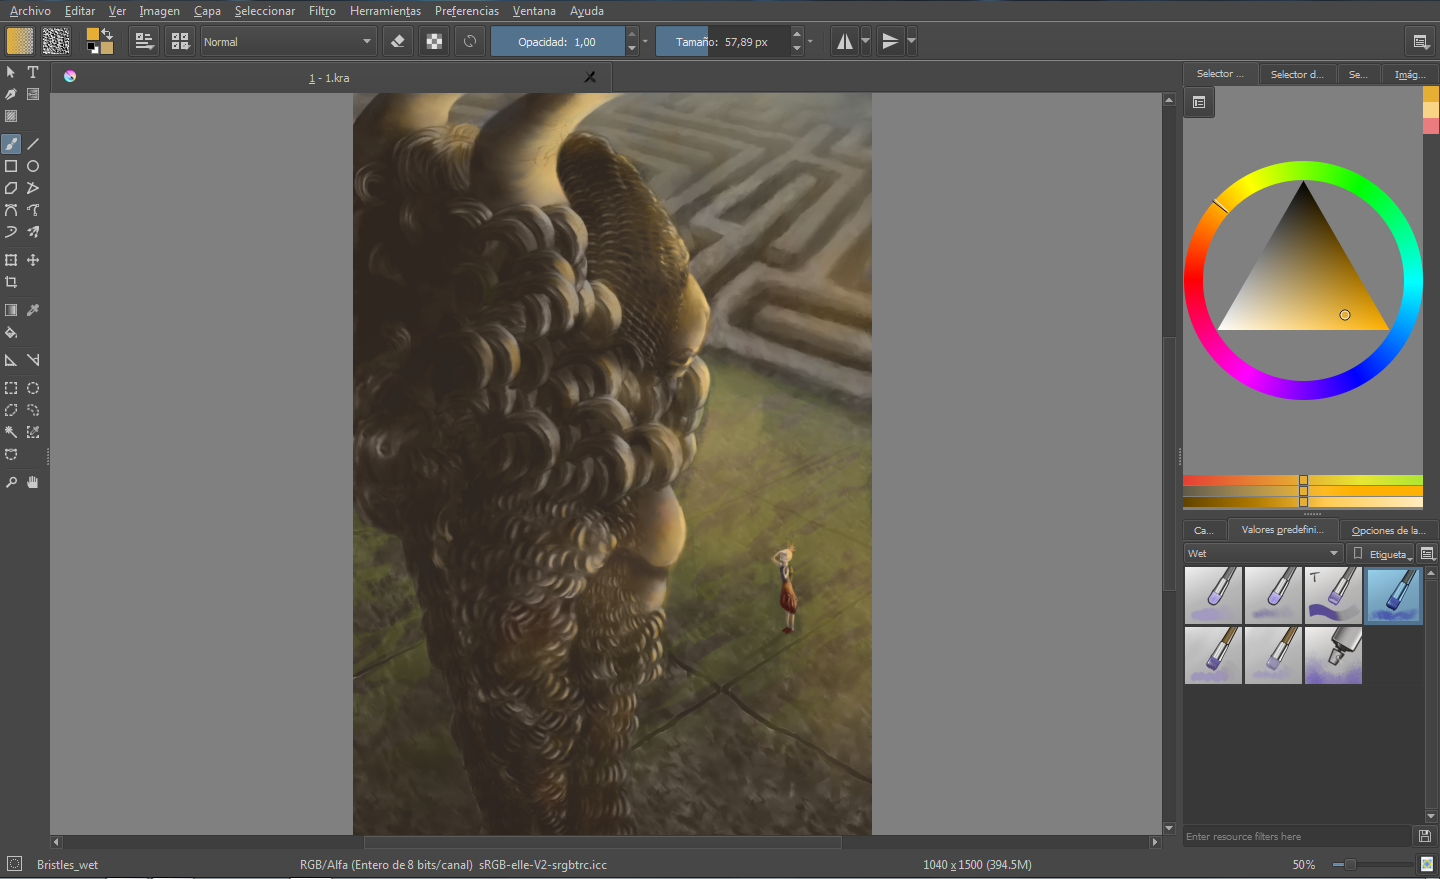The image size is (1440, 879).
Task: Select the freehand selection lasso tool
Action: [x=33, y=410]
